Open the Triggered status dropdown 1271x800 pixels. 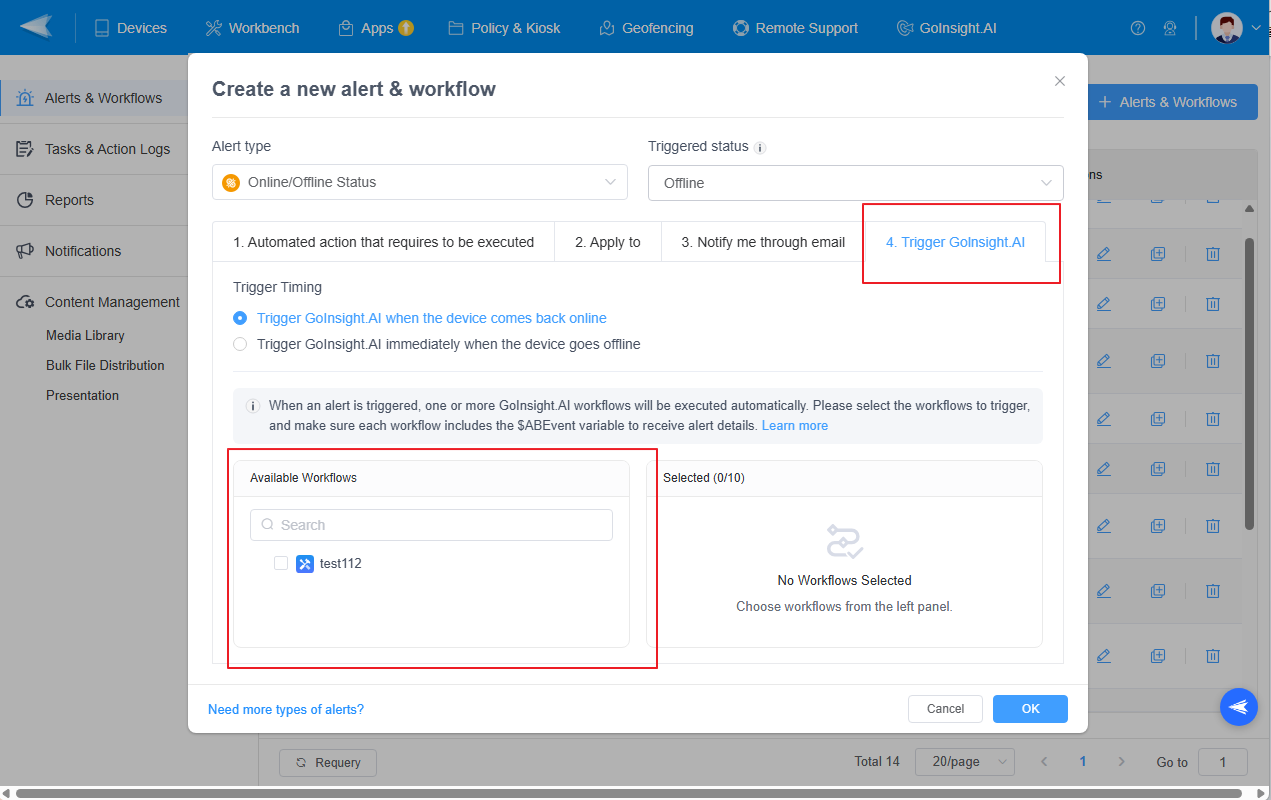click(856, 183)
